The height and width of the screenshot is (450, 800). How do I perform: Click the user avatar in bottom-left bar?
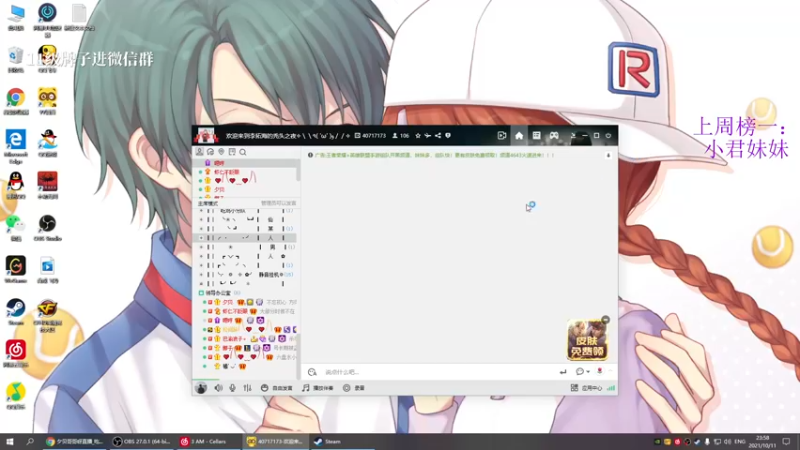(201, 388)
